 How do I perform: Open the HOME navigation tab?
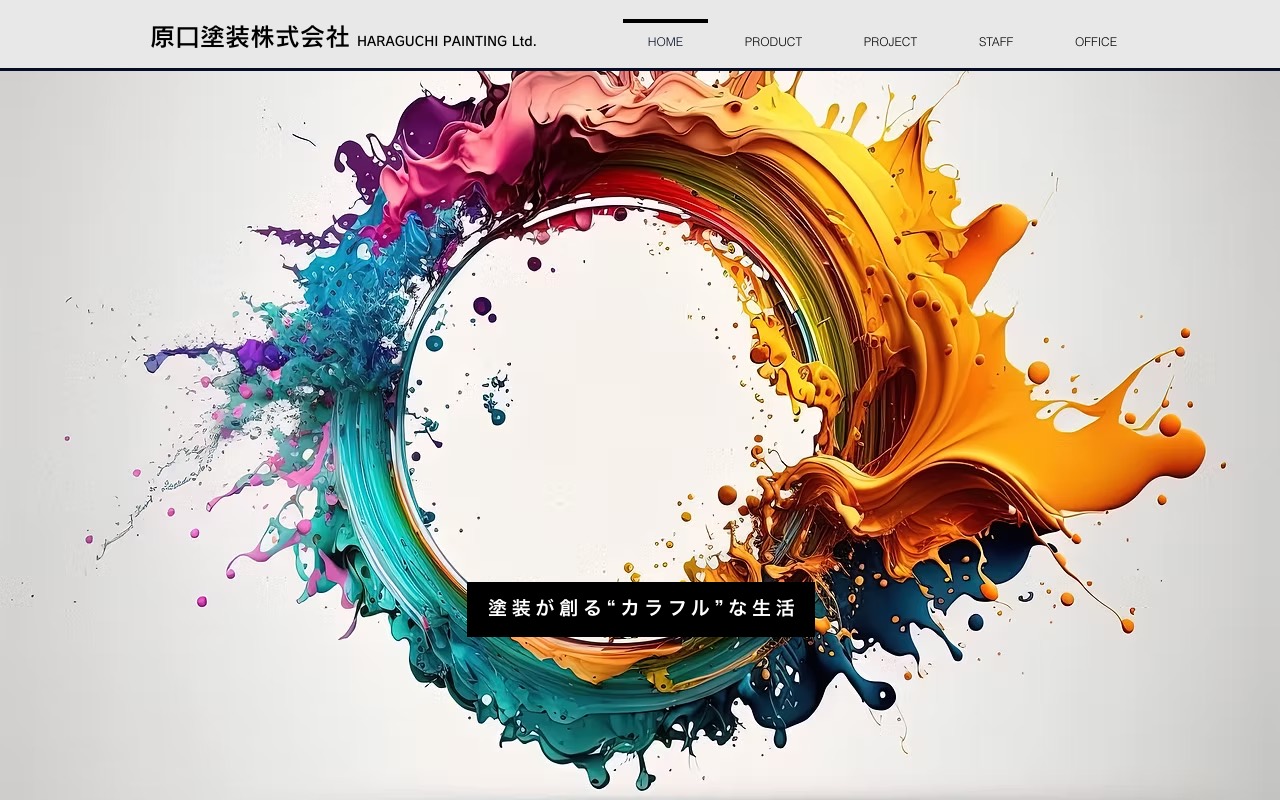(665, 41)
